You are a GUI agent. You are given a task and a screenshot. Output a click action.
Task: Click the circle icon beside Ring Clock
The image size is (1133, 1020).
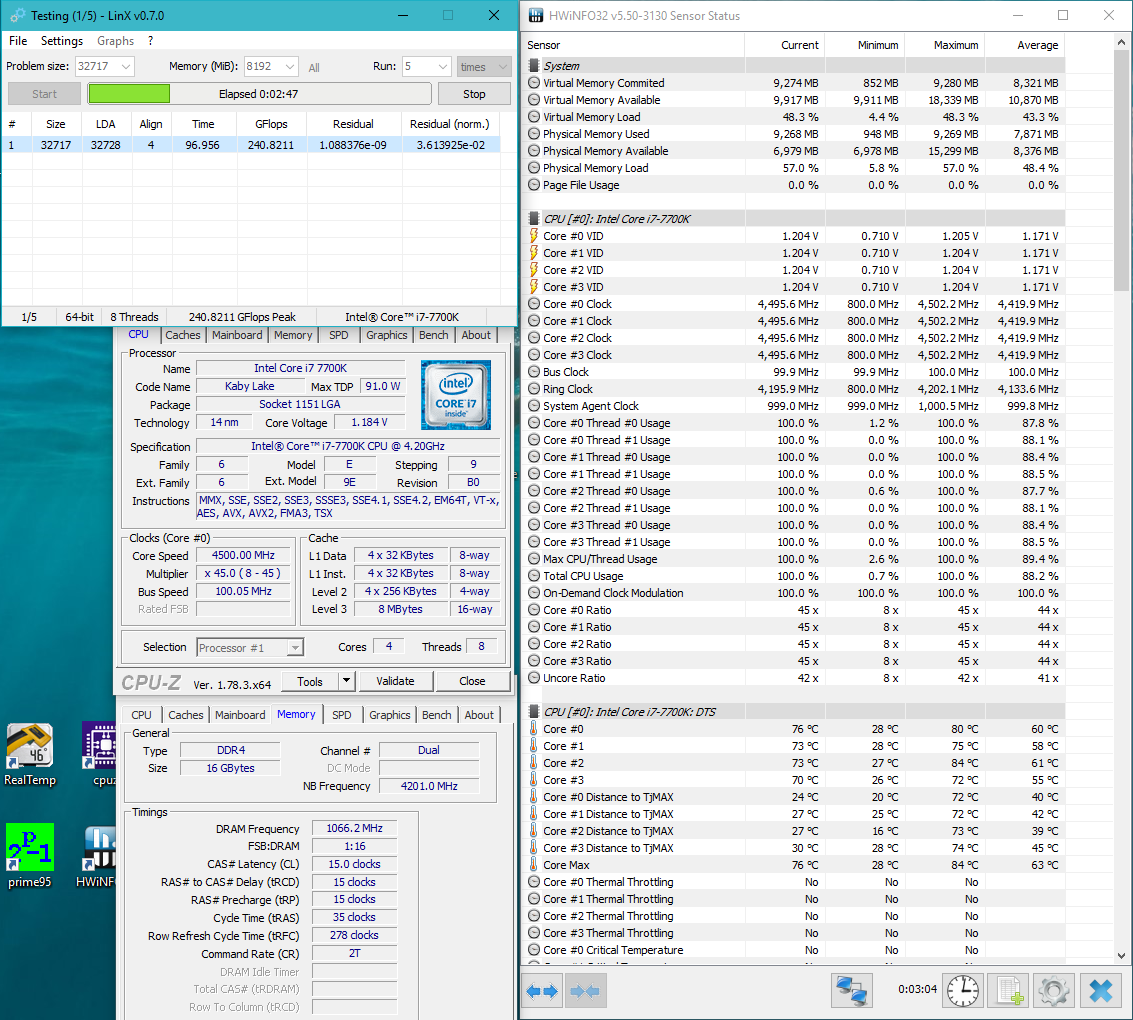pyautogui.click(x=534, y=389)
